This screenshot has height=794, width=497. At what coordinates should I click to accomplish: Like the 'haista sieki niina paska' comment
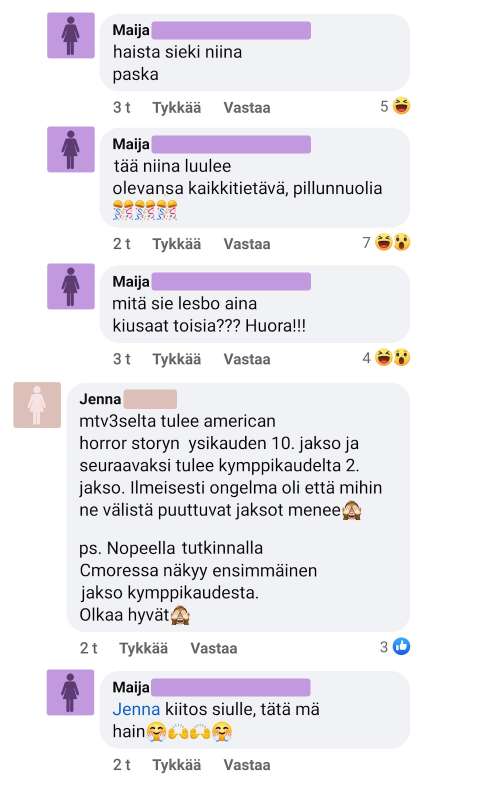point(176,107)
